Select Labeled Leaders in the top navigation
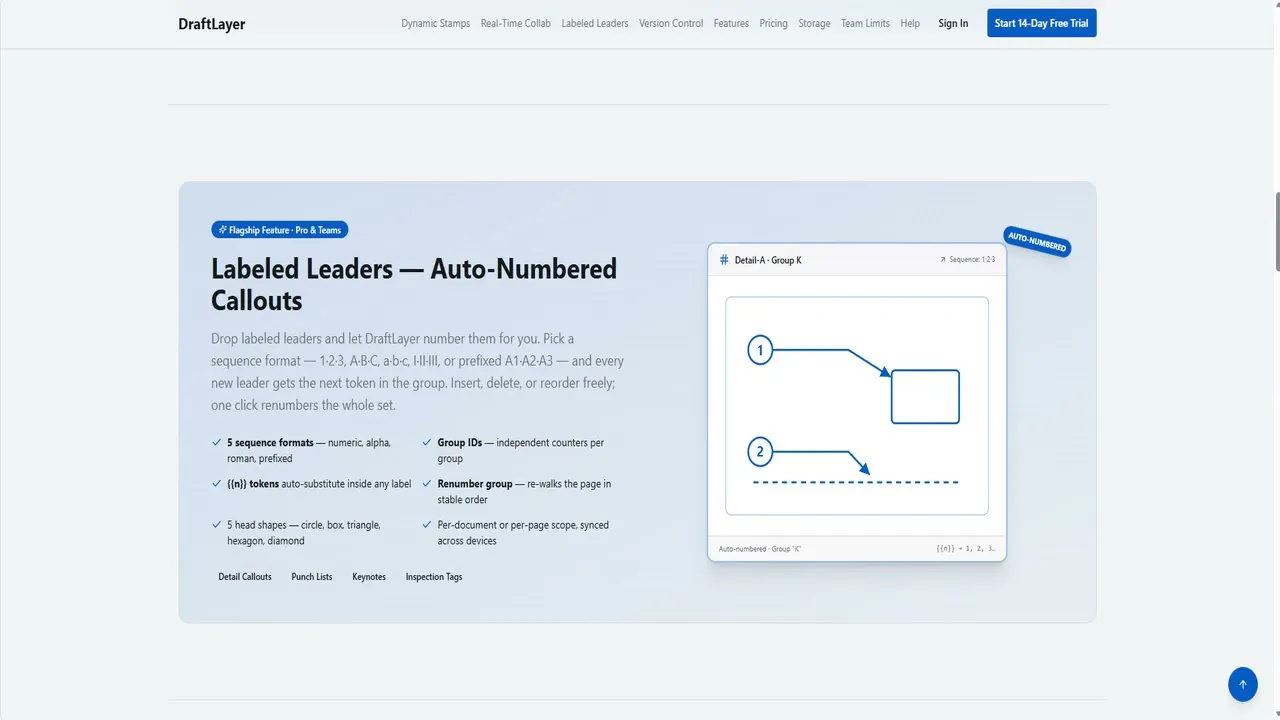Image resolution: width=1280 pixels, height=720 pixels. click(595, 23)
